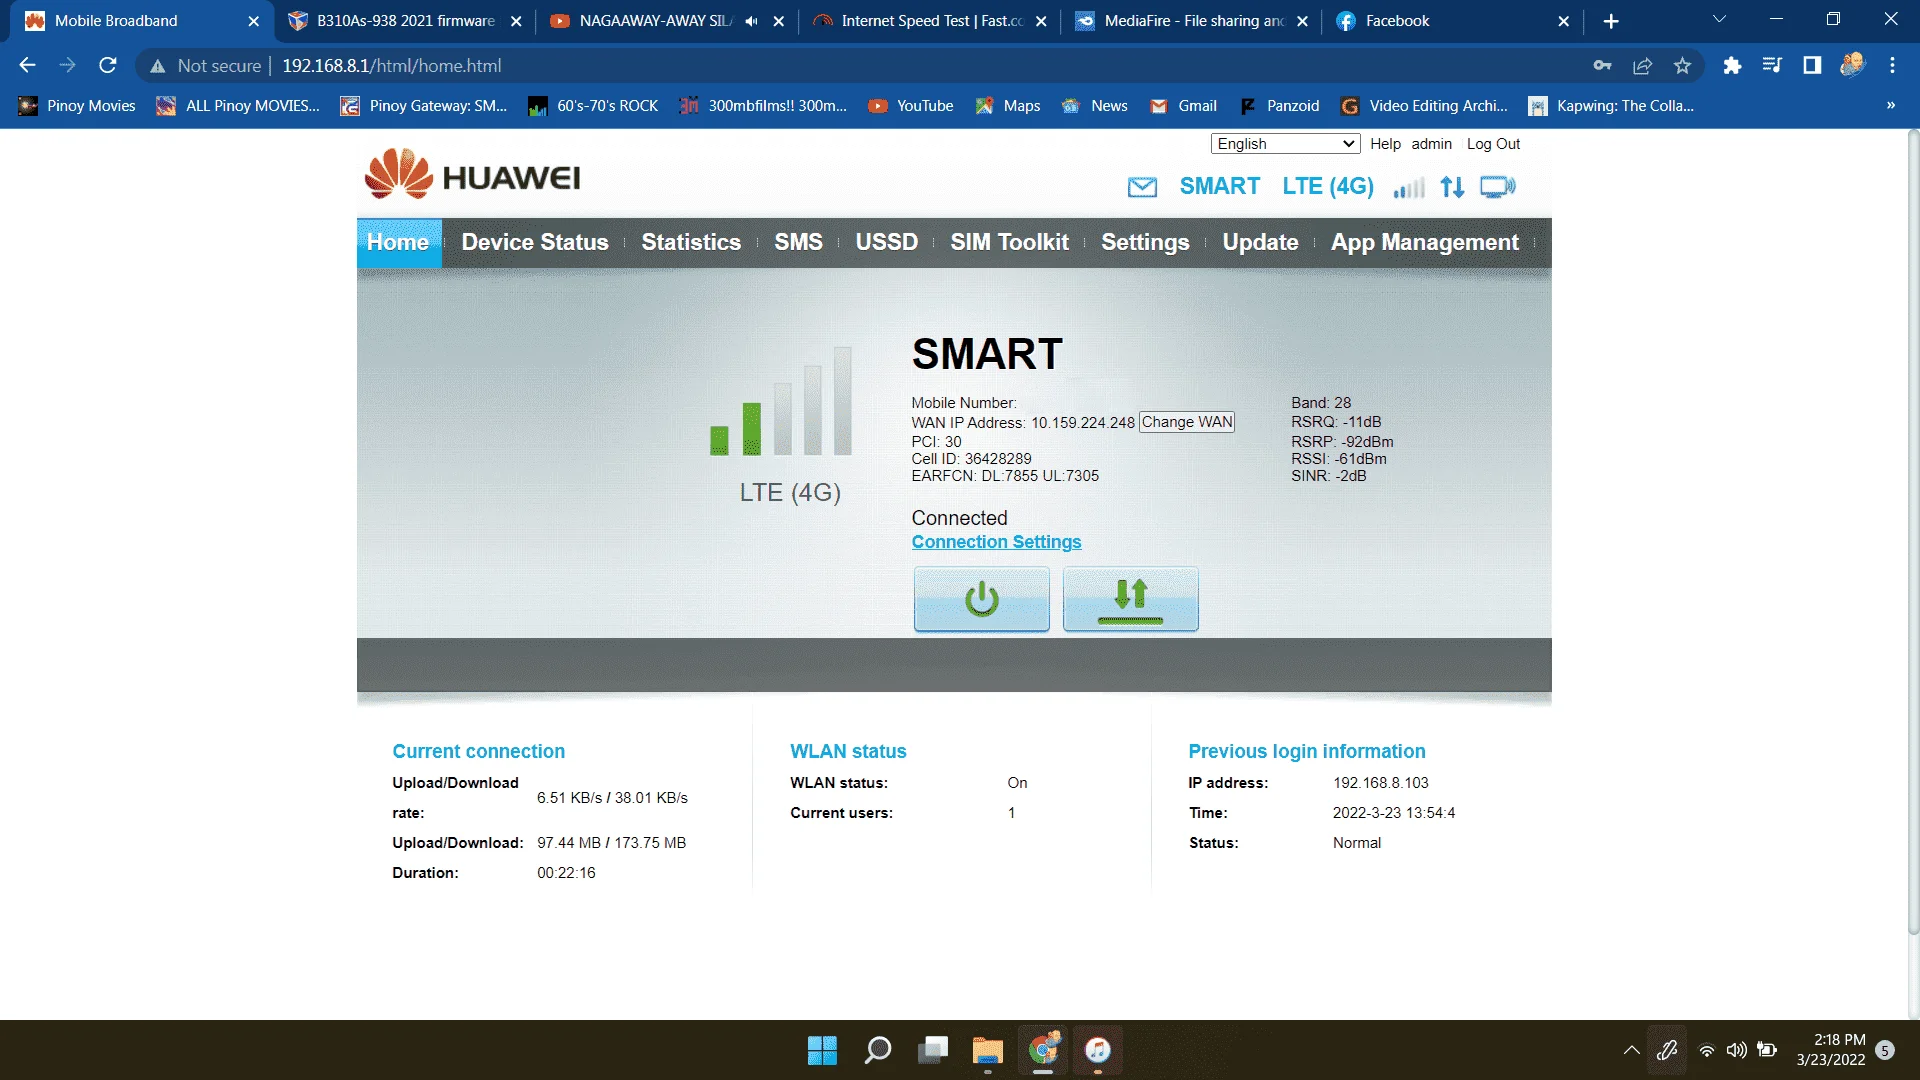Open the language dropdown showing English

point(1285,144)
